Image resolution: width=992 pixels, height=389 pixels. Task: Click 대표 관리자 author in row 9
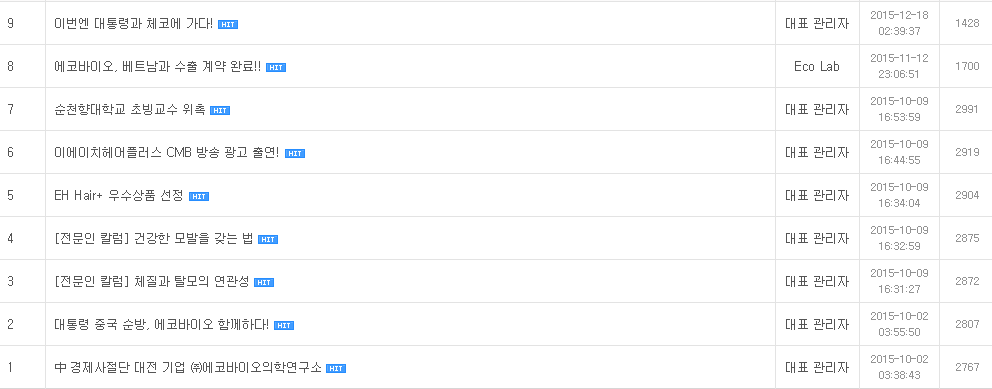[817, 23]
